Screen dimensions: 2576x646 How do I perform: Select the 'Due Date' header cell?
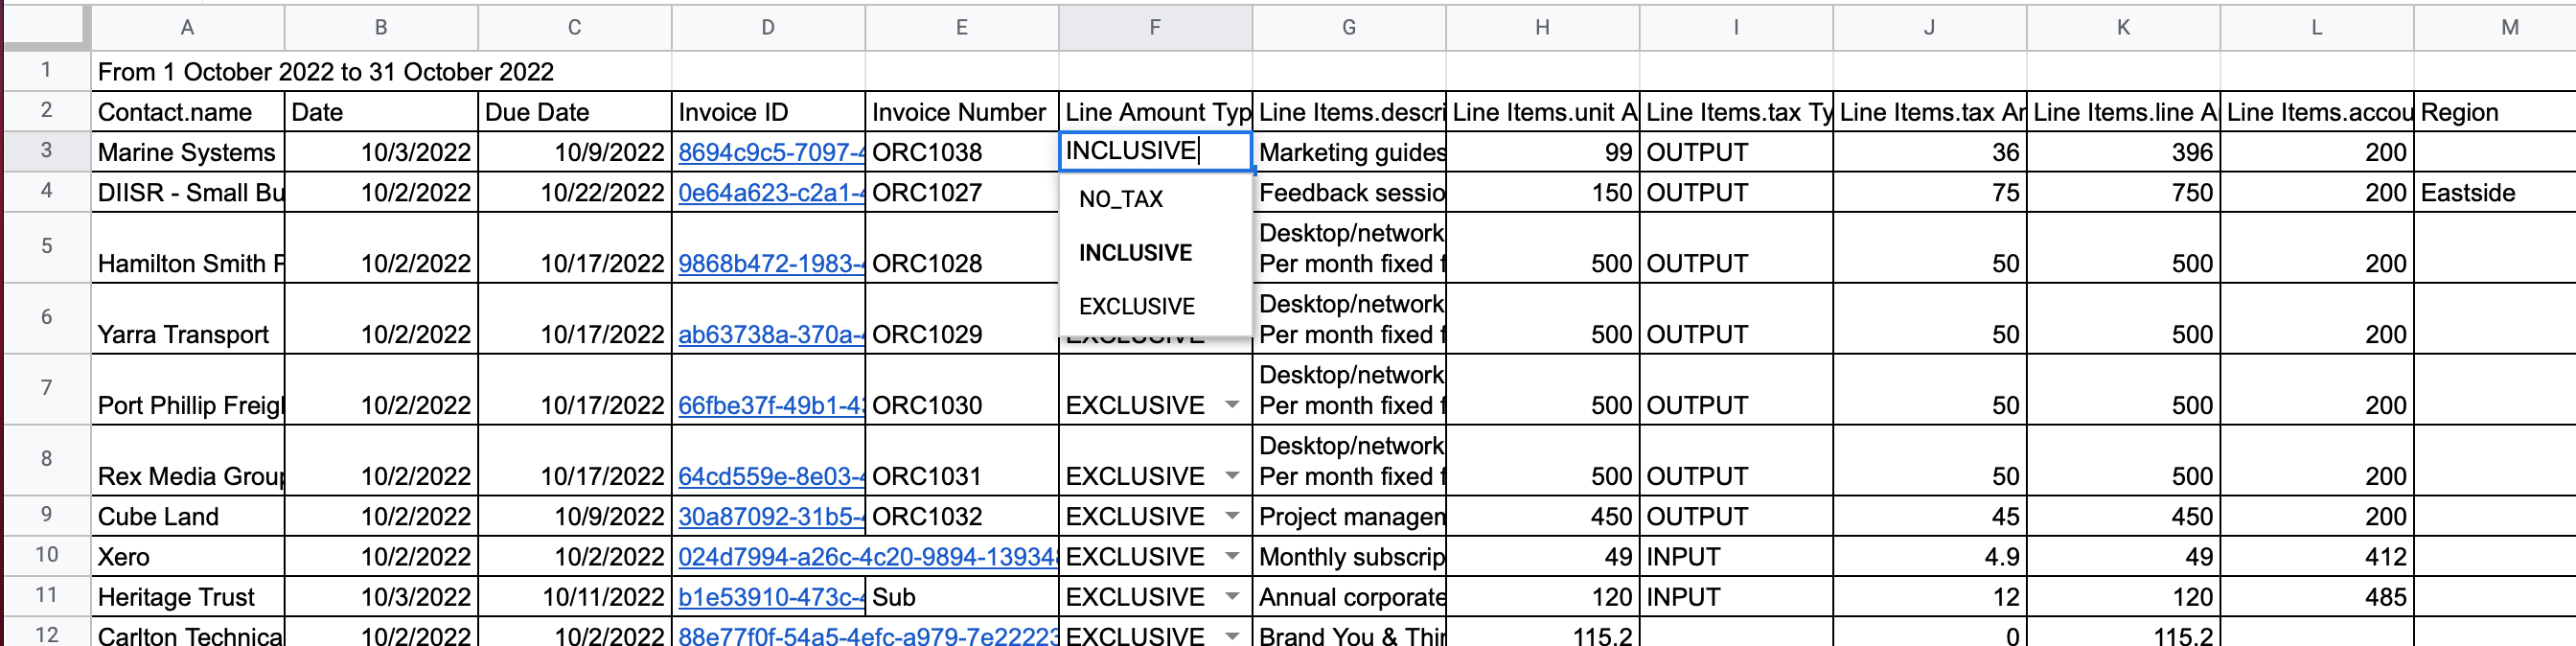tap(575, 112)
